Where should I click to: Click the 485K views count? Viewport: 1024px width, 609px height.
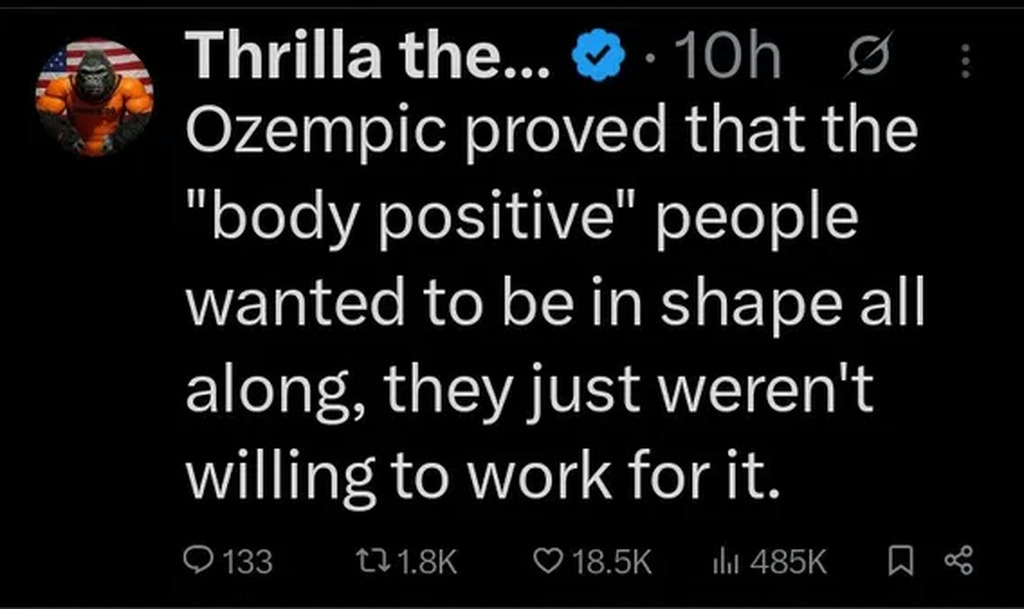[x=787, y=561]
